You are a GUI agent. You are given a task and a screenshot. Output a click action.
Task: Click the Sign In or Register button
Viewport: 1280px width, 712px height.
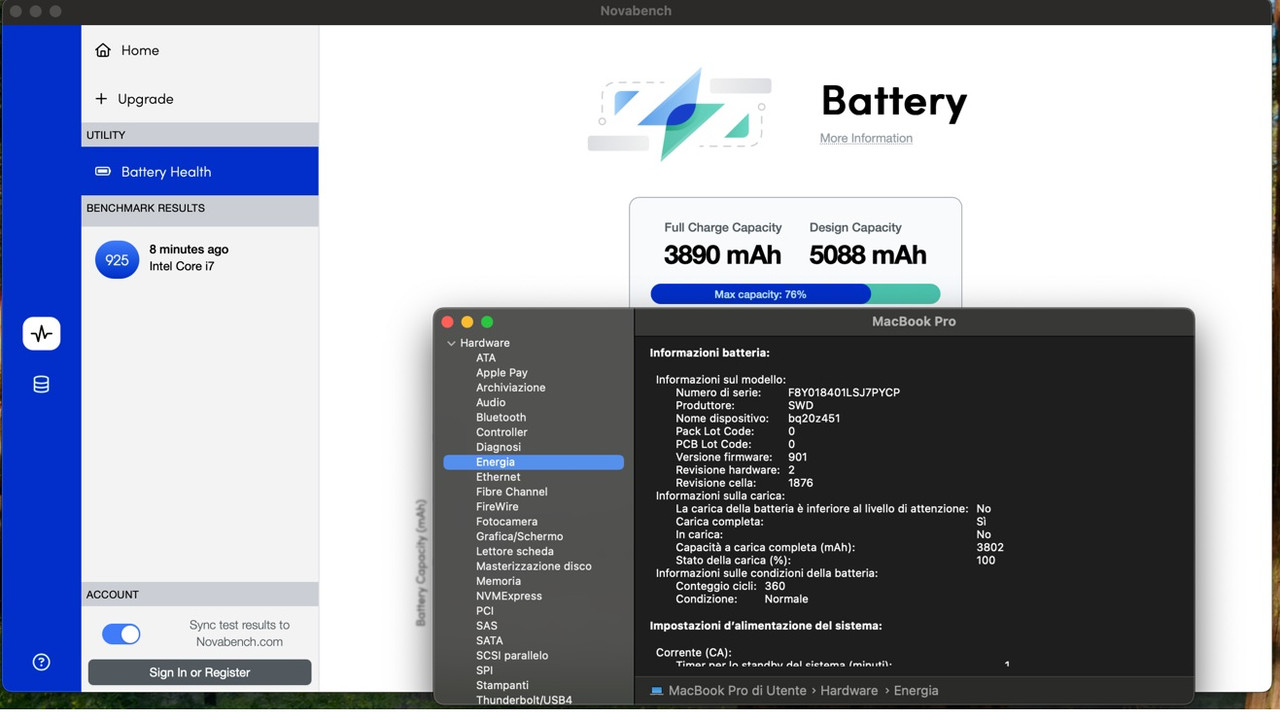[200, 672]
